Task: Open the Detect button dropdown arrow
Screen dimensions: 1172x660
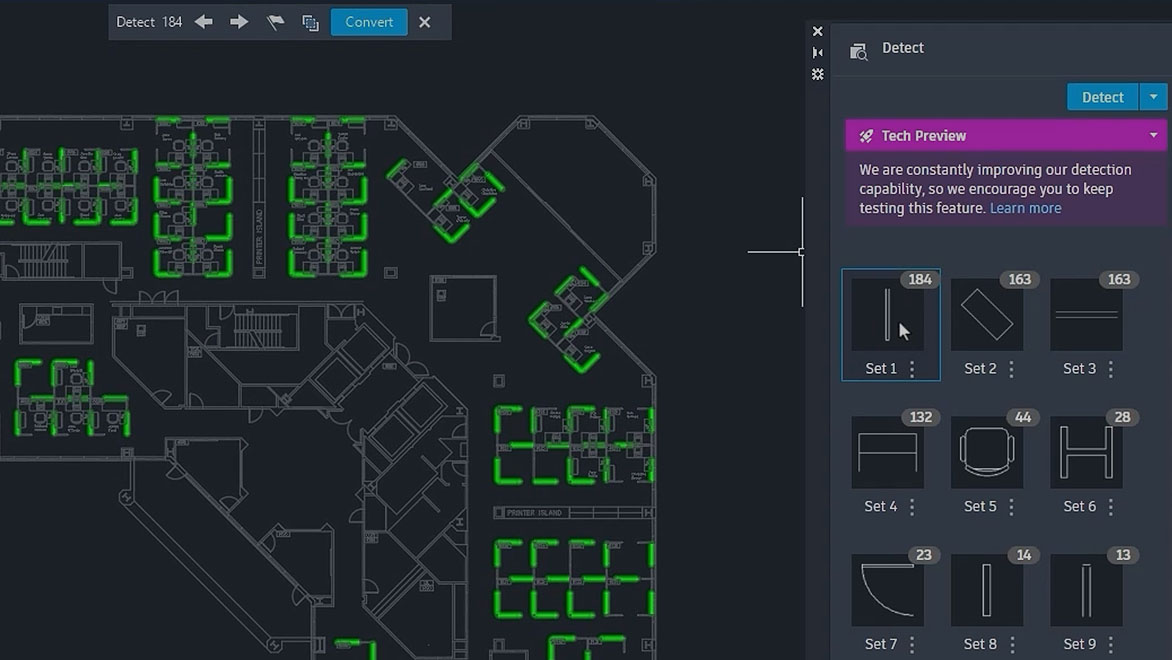Action: 1153,97
